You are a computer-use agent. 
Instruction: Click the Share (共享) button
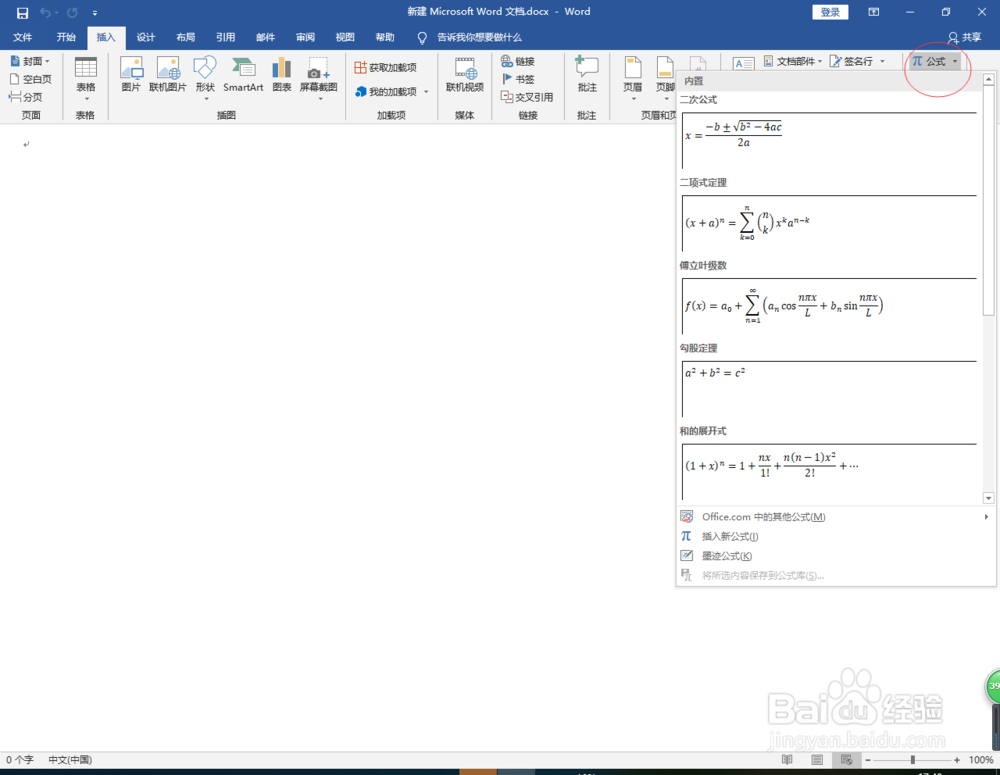(x=964, y=38)
